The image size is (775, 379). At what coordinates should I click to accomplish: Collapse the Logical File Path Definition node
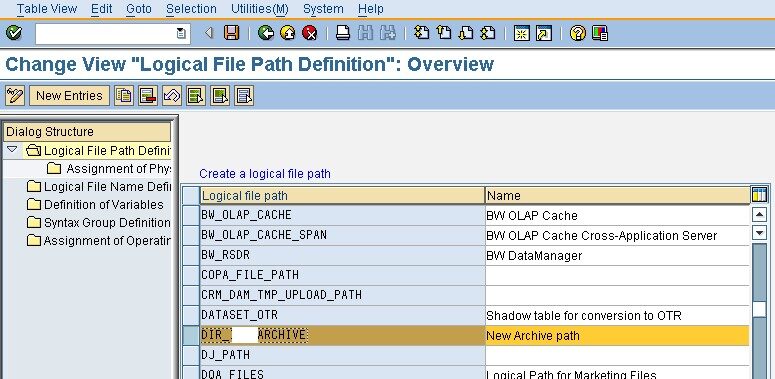tap(12, 149)
